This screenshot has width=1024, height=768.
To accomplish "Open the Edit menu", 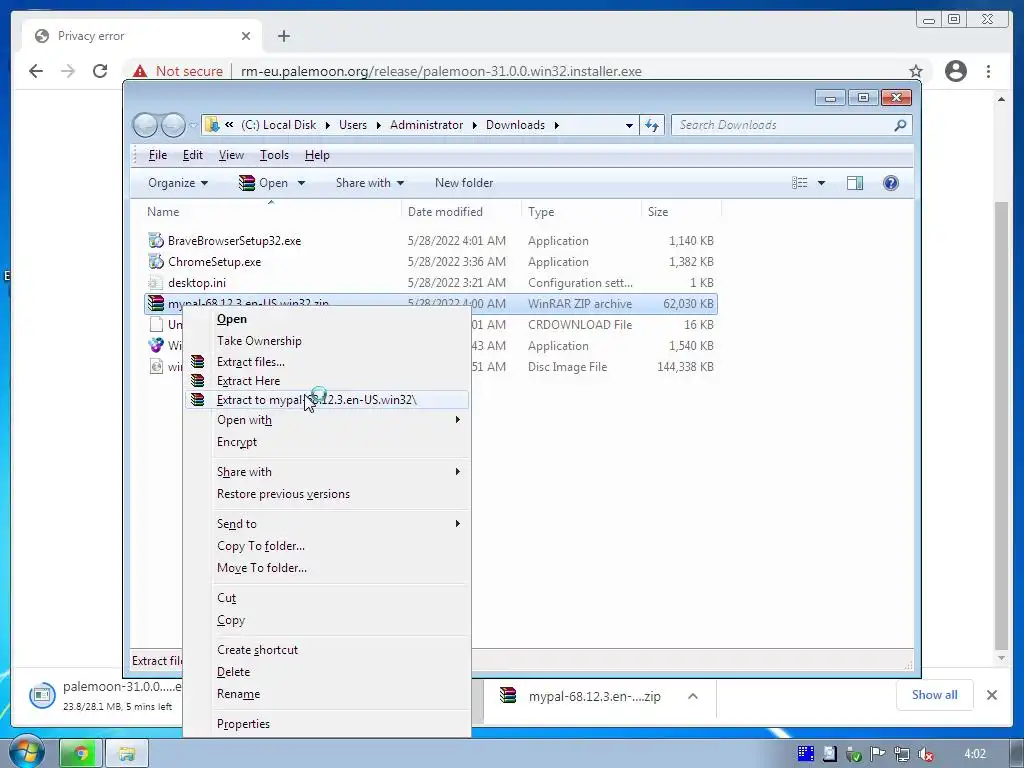I will [193, 155].
